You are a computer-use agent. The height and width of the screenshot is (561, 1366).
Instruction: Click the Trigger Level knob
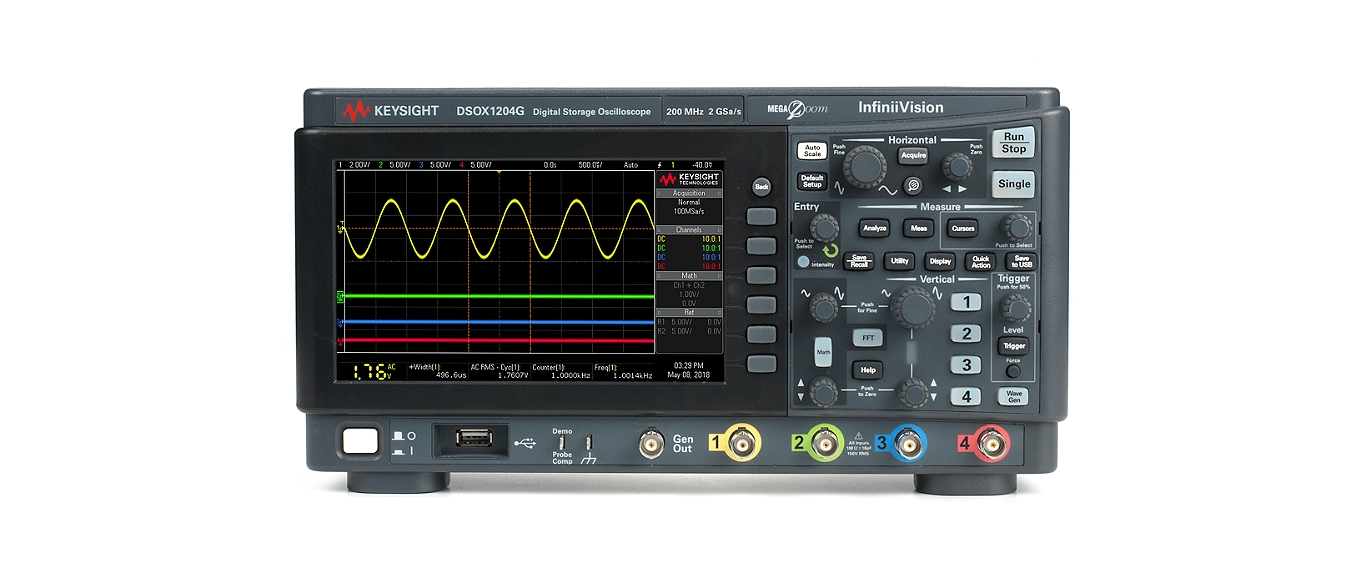coord(1014,307)
